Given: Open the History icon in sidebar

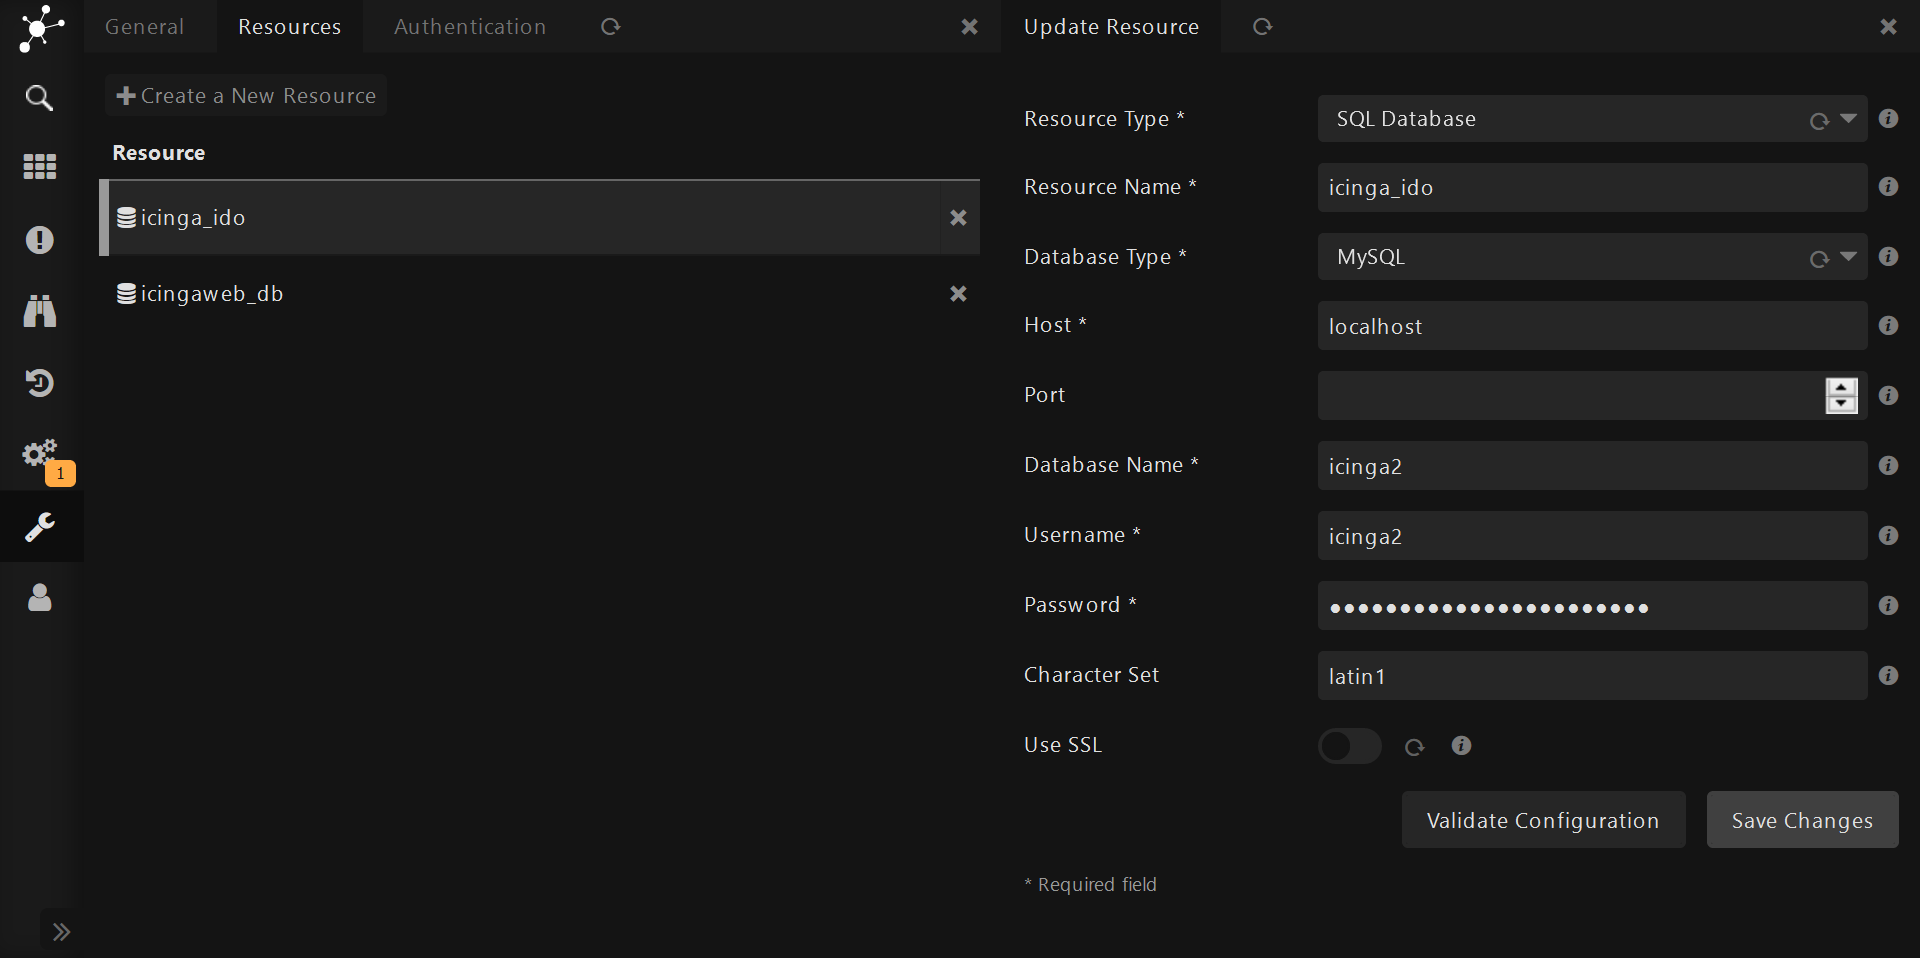Looking at the screenshot, I should 40,383.
